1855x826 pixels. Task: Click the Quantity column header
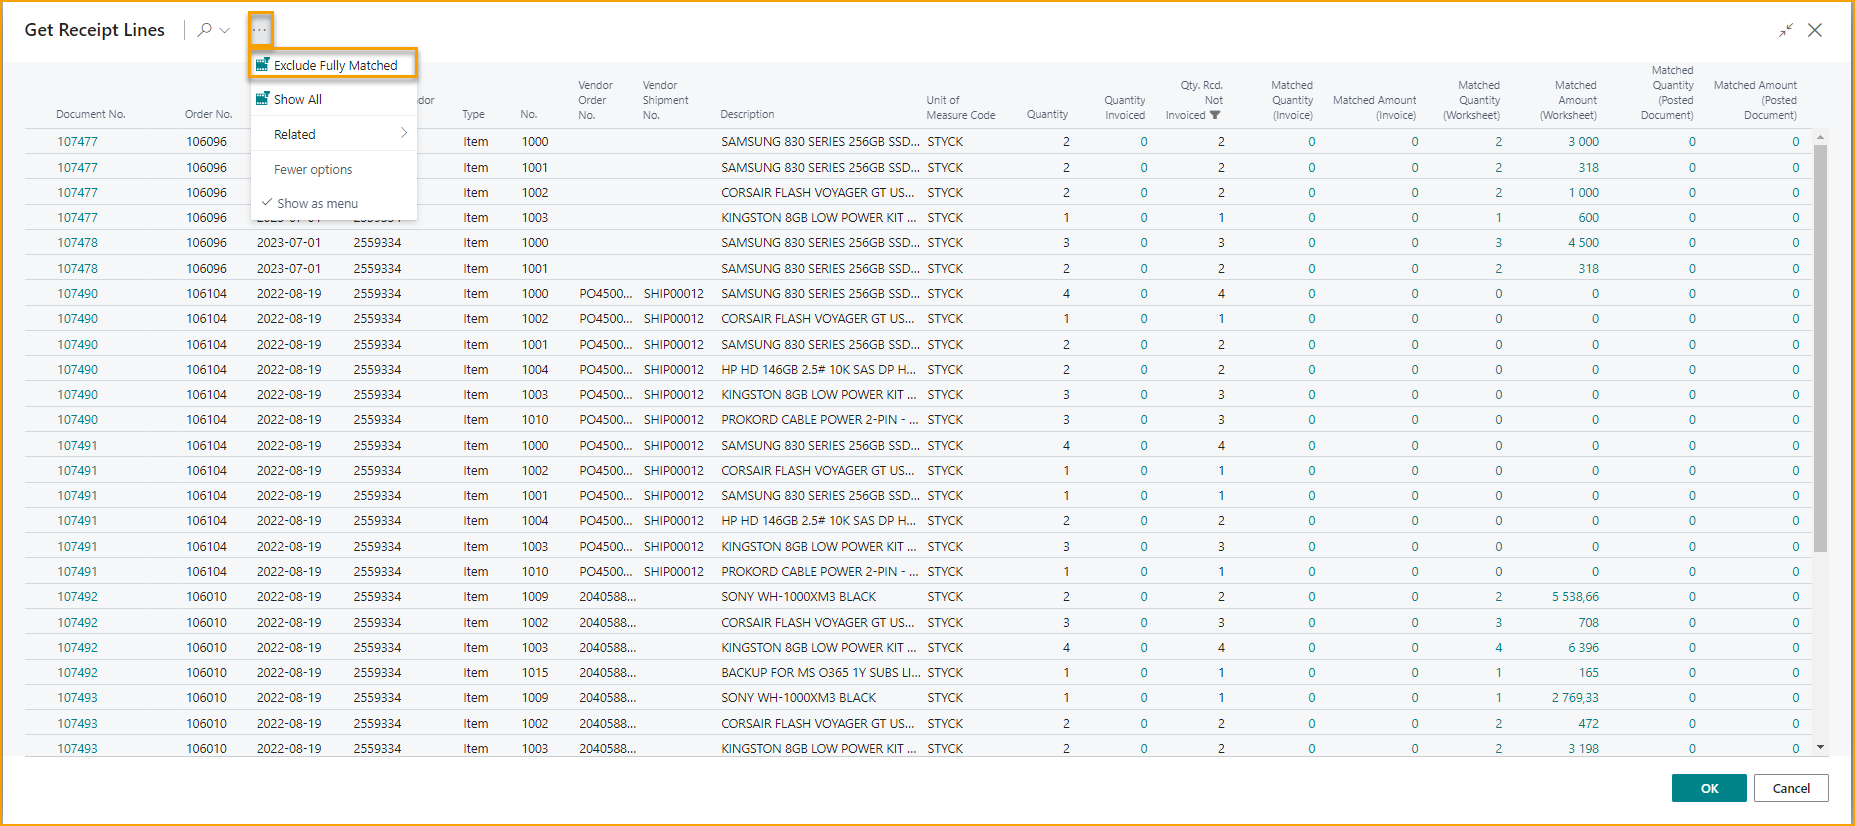(1047, 114)
